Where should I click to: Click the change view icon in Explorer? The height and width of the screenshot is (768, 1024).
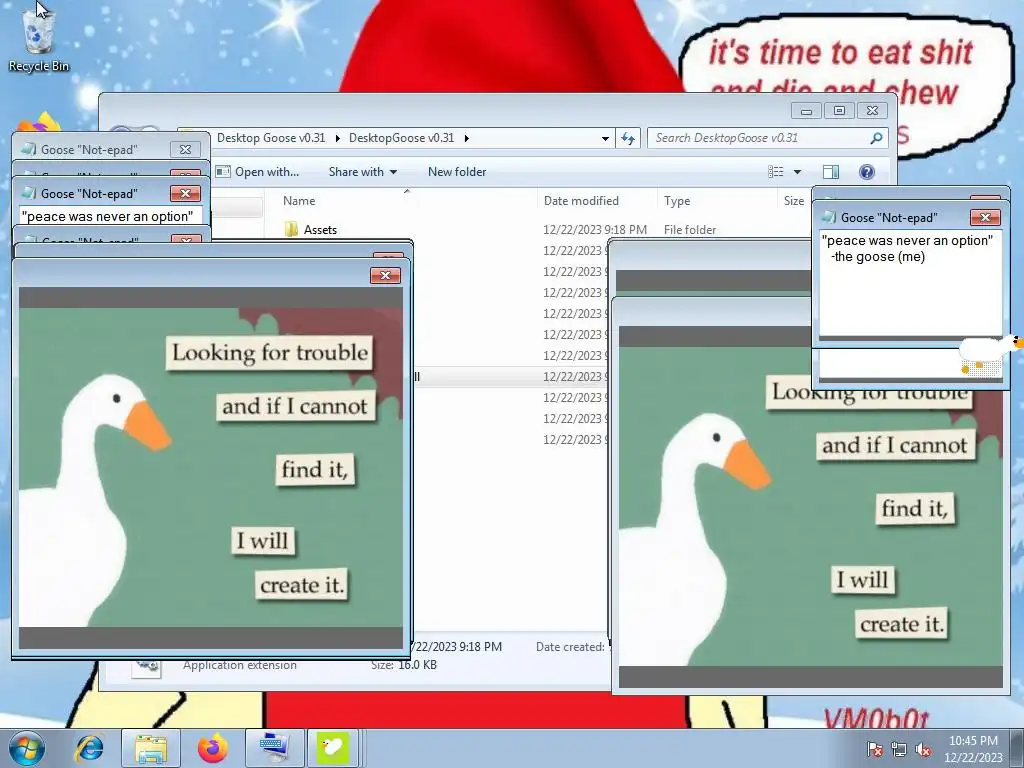coord(776,172)
